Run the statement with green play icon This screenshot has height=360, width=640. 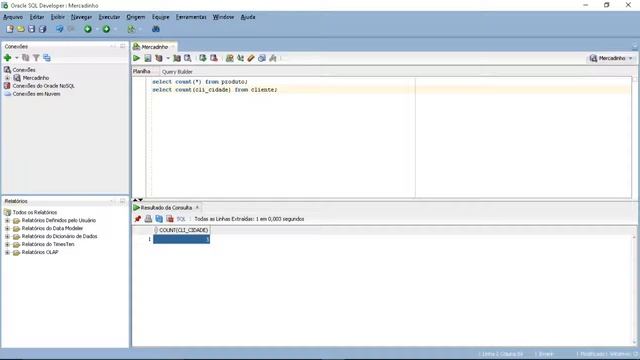click(136, 58)
